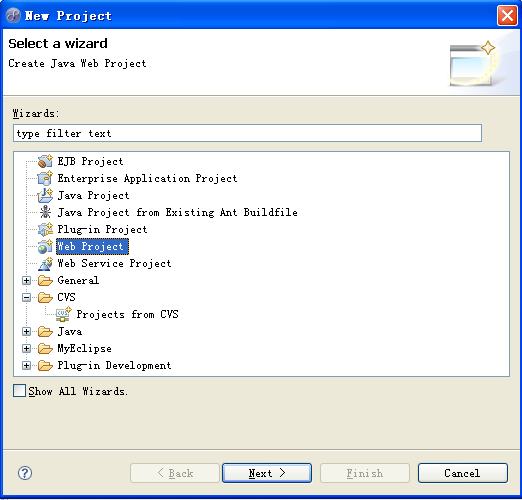Viewport: 522px width, 500px height.
Task: Click the Cancel button
Action: coord(463,473)
